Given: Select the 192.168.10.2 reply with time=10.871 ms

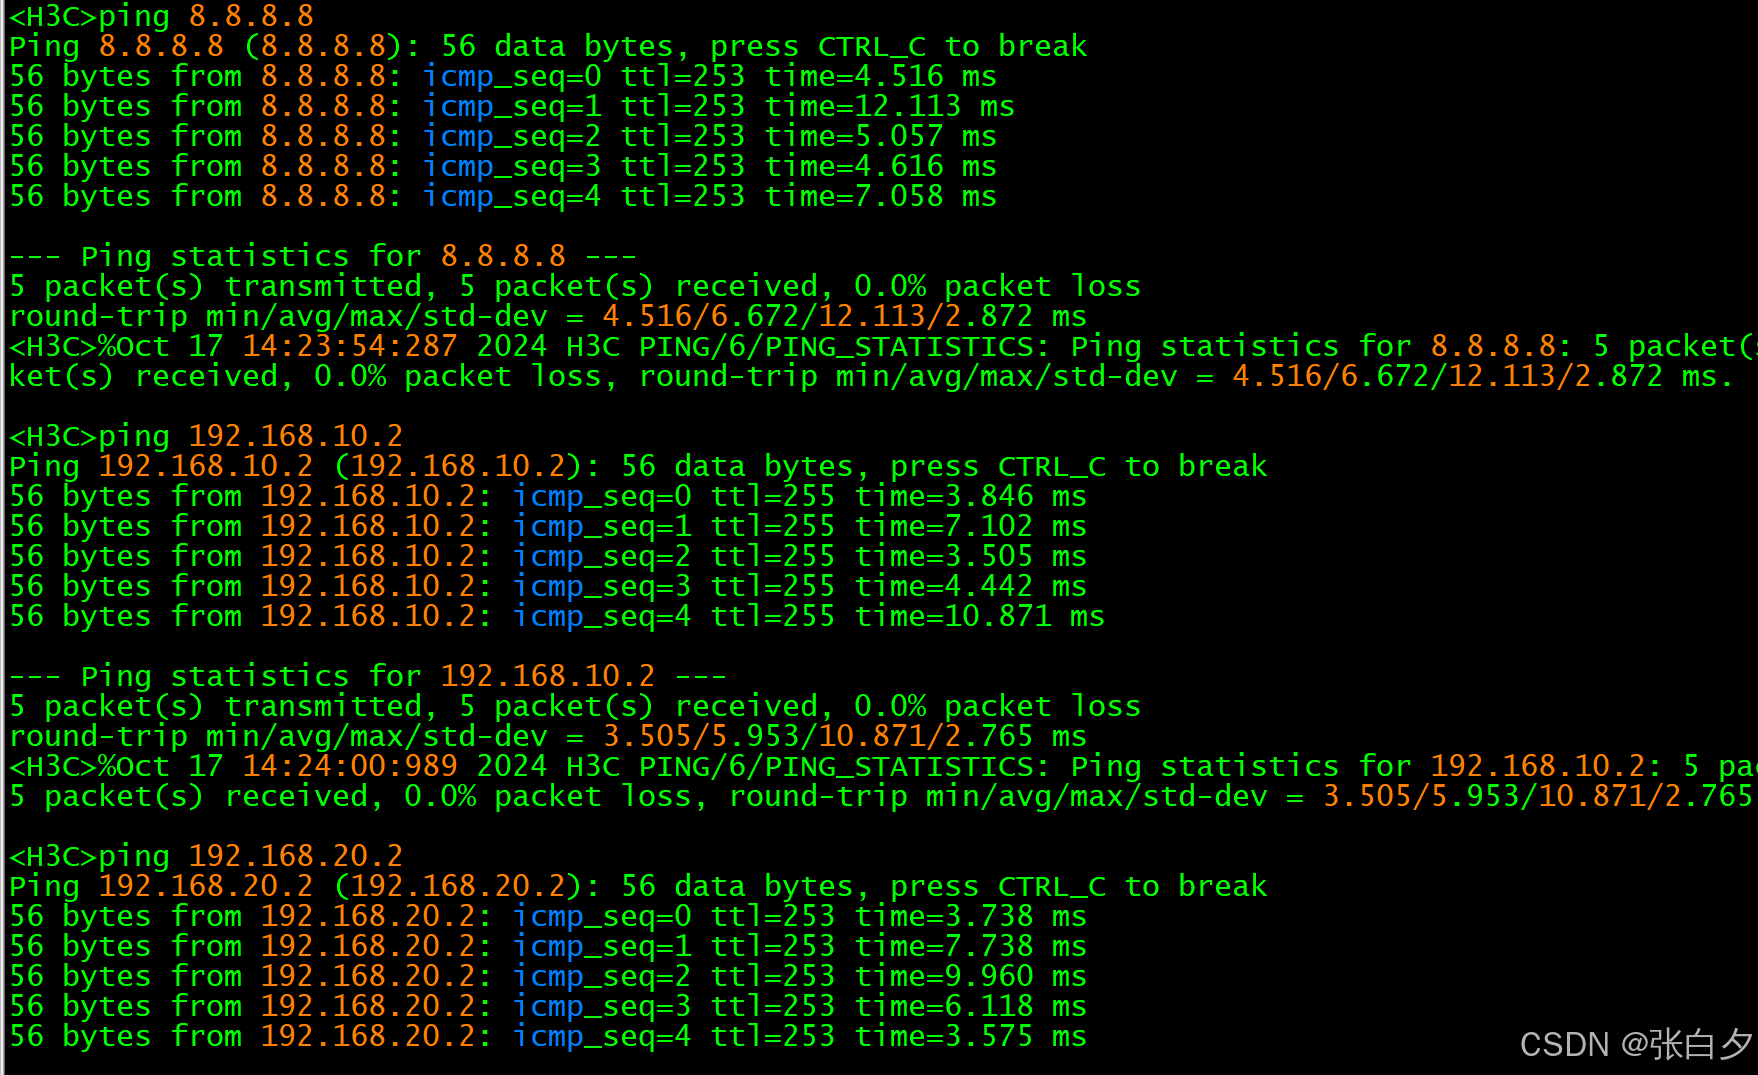Looking at the screenshot, I should click(x=557, y=616).
